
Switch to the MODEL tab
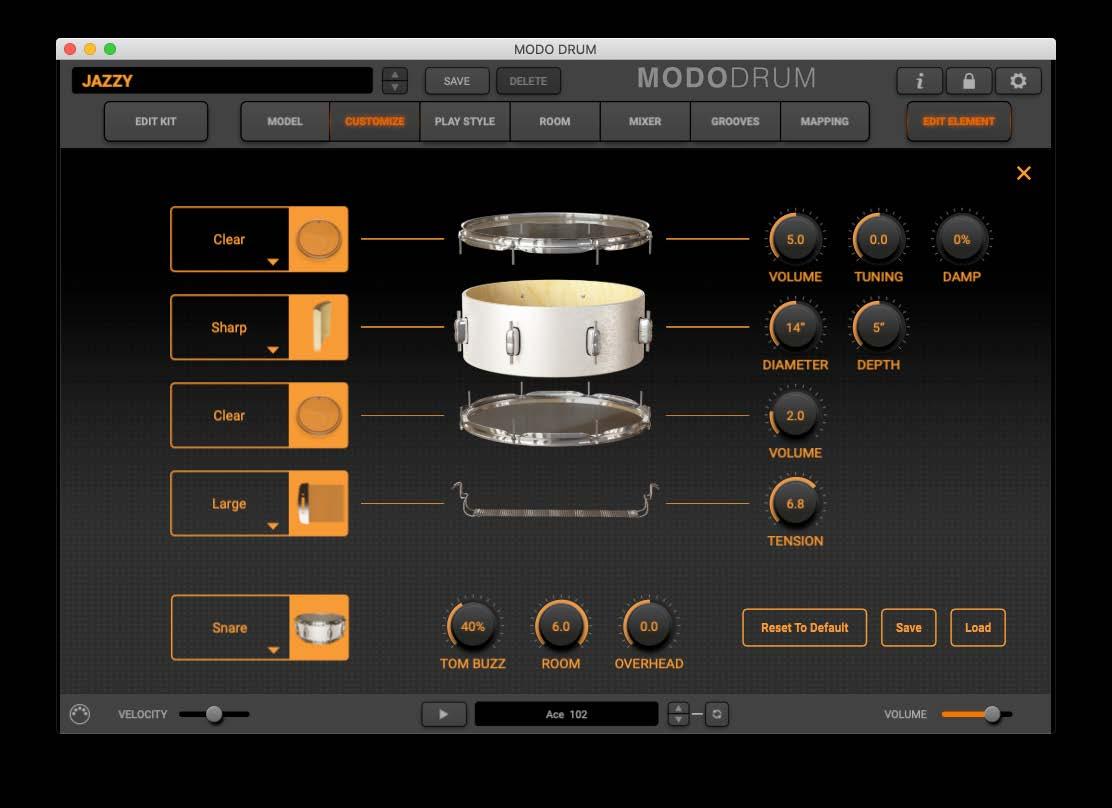[x=285, y=121]
